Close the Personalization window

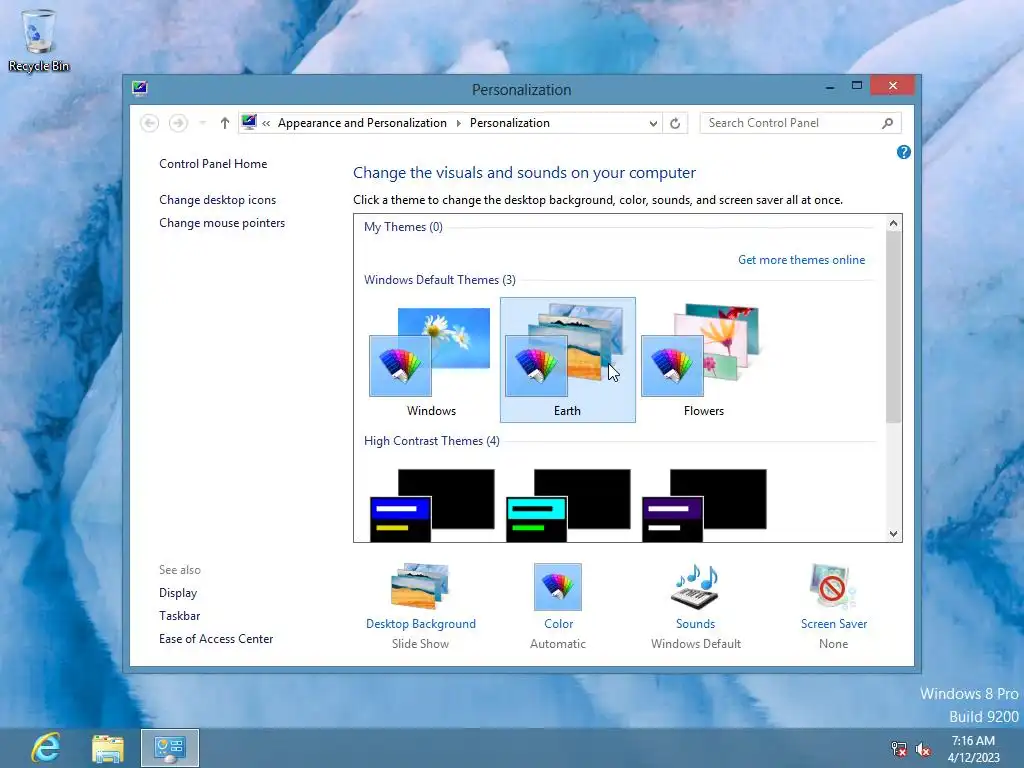892,86
